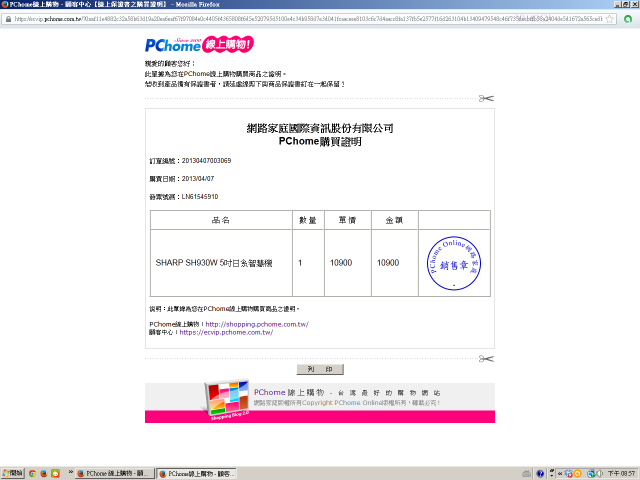
Task: Click the blue PChome Online sales stamp
Action: click(454, 263)
